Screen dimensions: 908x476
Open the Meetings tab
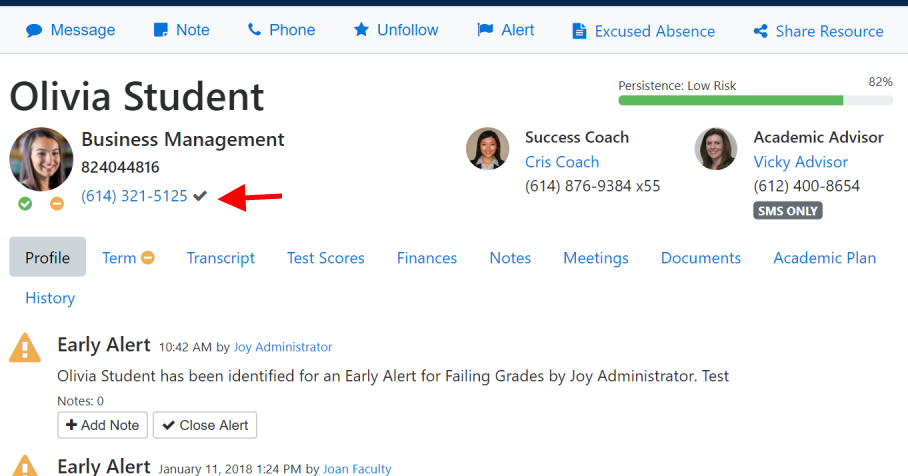click(596, 258)
